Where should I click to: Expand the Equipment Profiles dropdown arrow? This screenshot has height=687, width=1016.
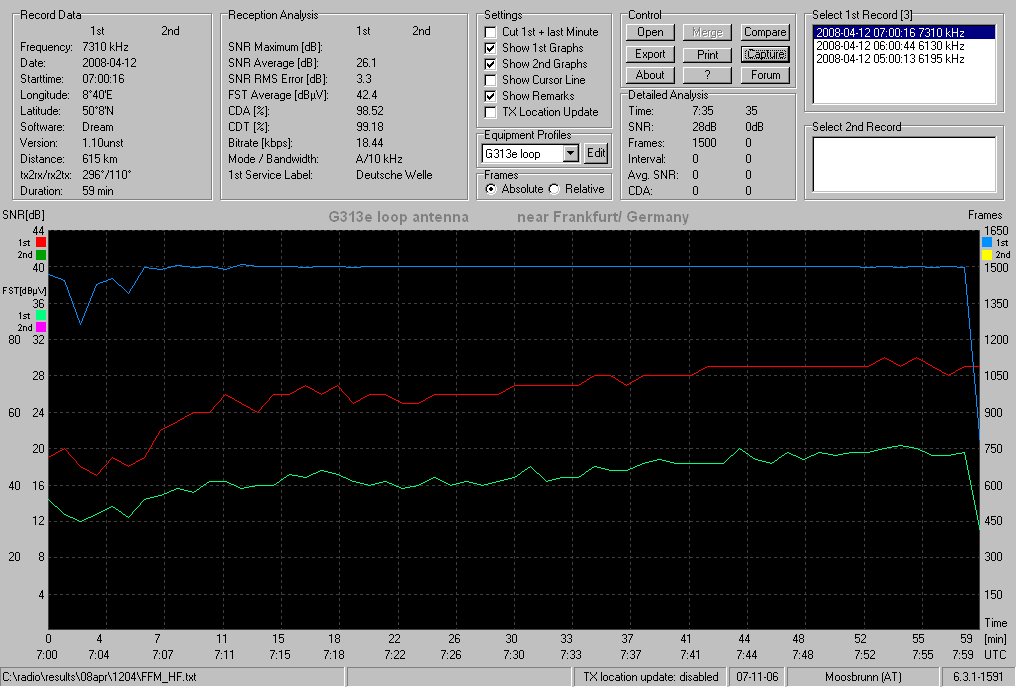click(570, 154)
